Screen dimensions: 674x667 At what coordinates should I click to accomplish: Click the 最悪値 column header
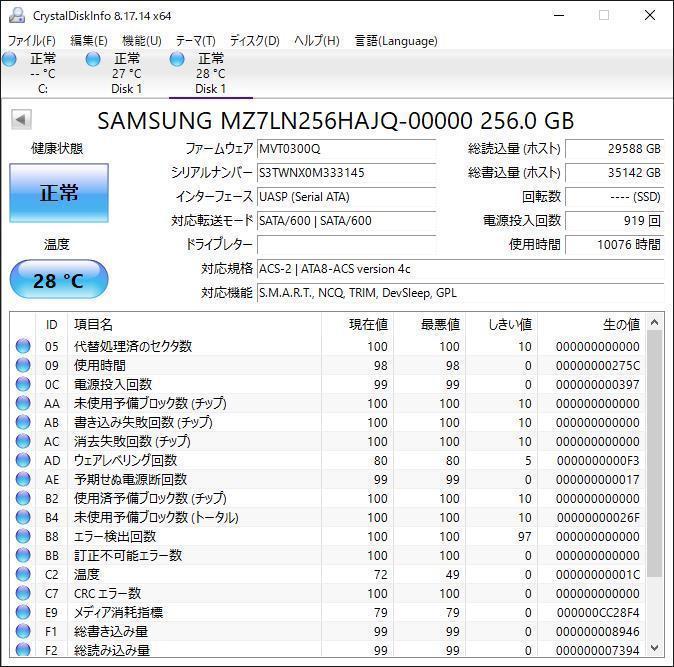pyautogui.click(x=429, y=324)
